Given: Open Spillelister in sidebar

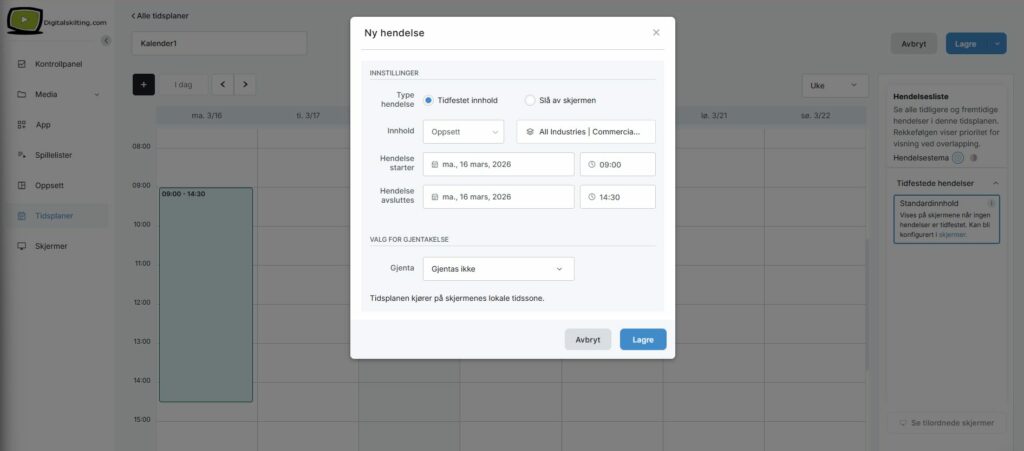Looking at the screenshot, I should tap(54, 155).
